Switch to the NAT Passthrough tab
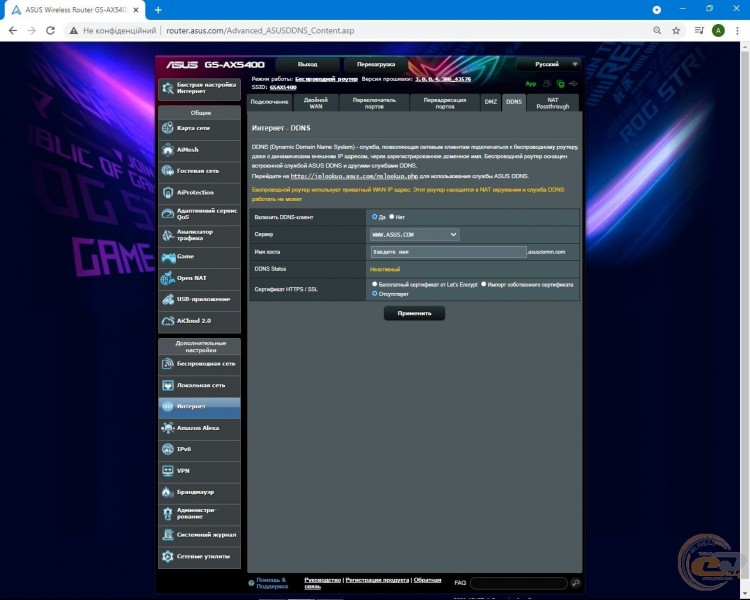This screenshot has width=750, height=600. [552, 102]
